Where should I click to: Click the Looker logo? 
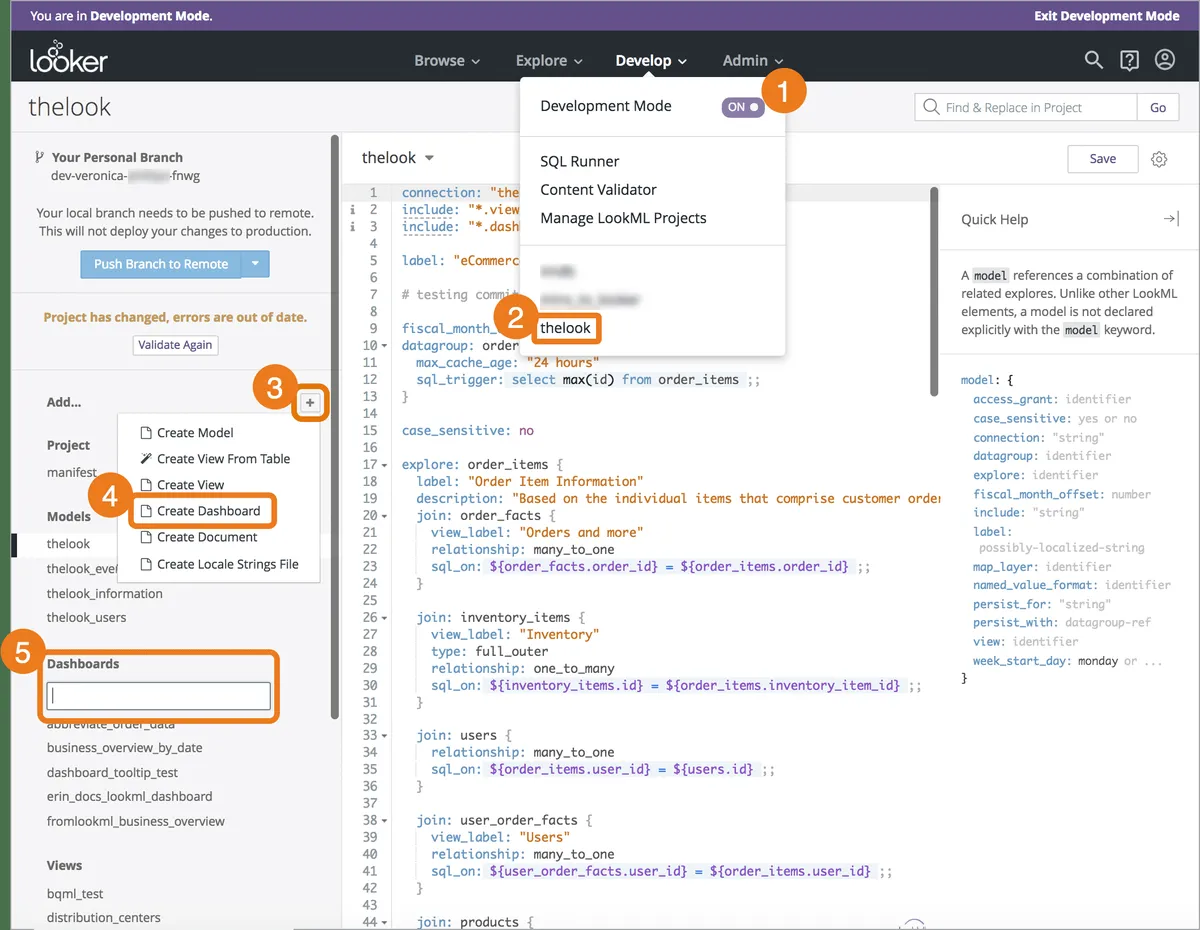tap(68, 60)
